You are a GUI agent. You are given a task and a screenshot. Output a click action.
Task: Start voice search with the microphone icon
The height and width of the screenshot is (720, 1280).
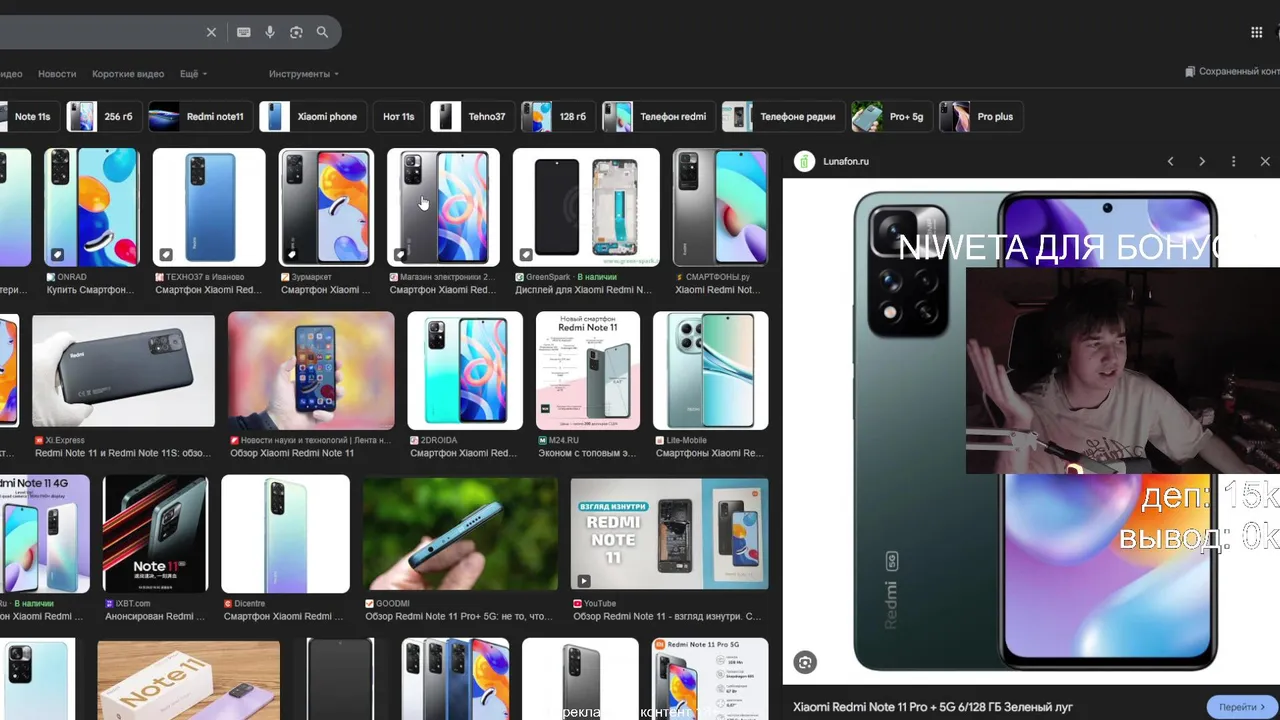(x=270, y=32)
